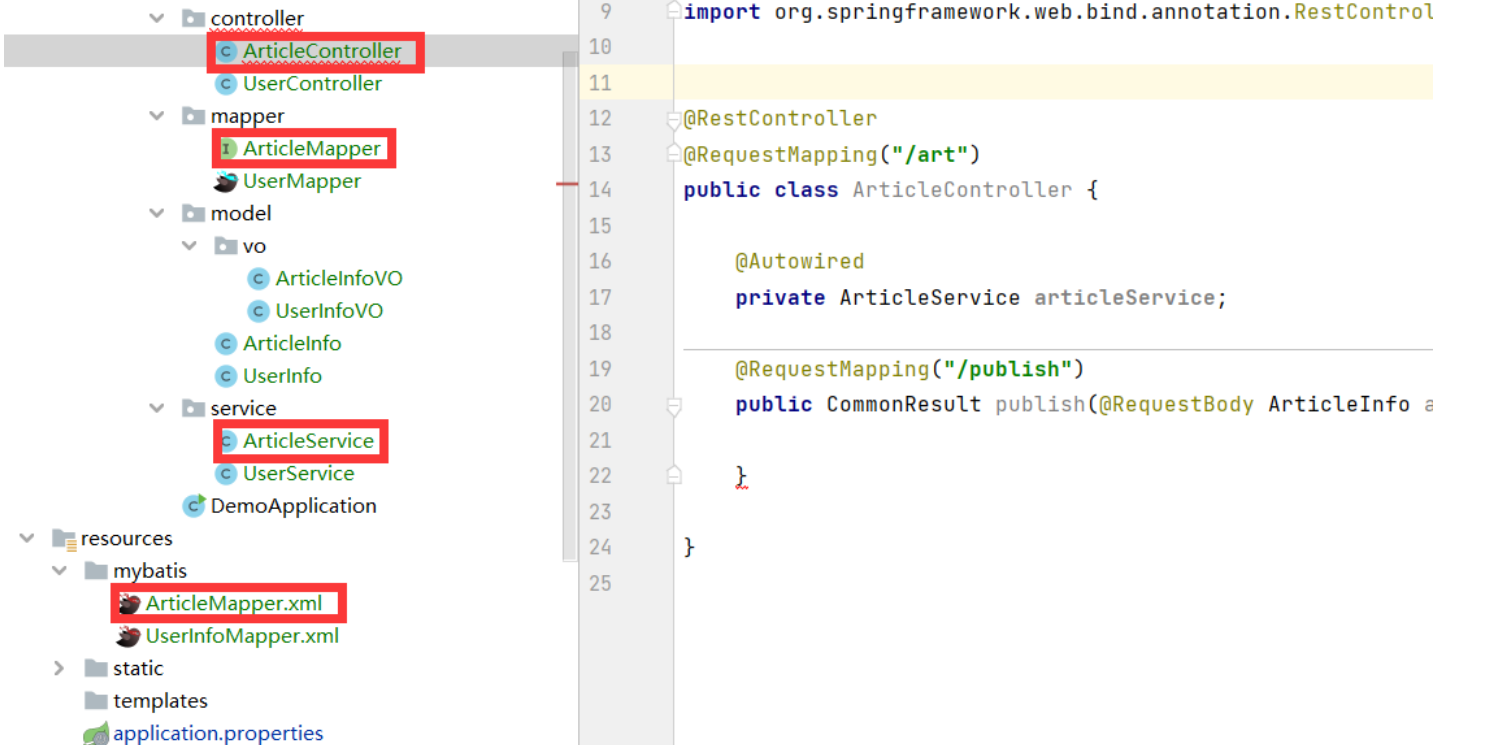Open UserService in the service folder
The height and width of the screenshot is (745, 1495).
pyautogui.click(x=298, y=474)
